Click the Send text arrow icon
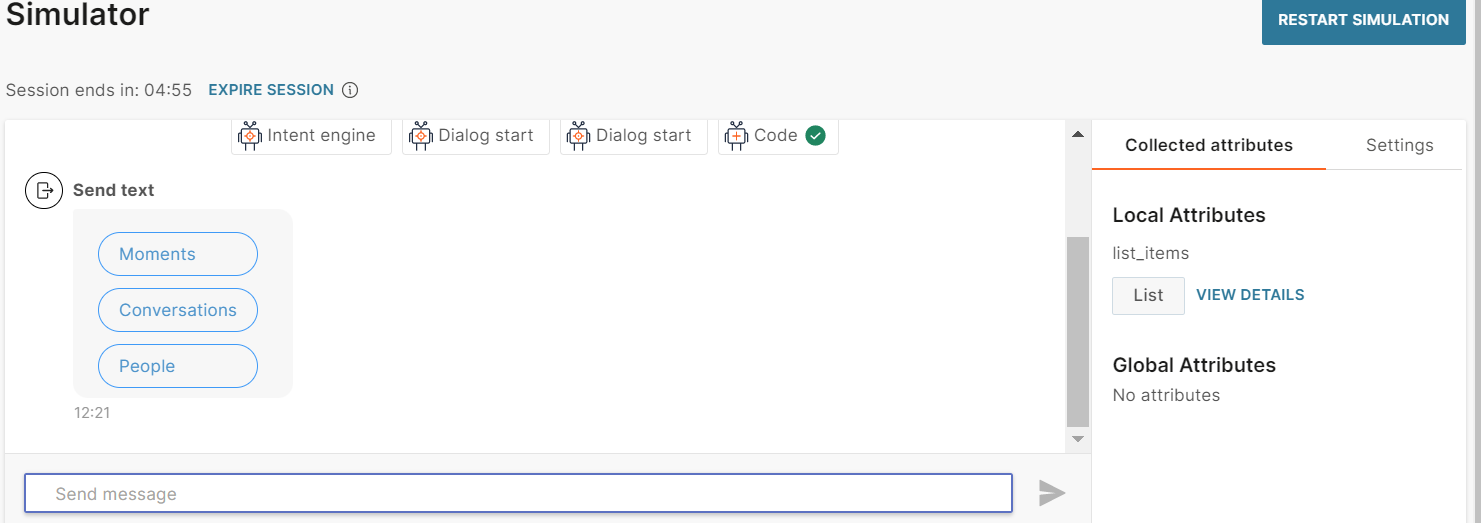 point(44,190)
